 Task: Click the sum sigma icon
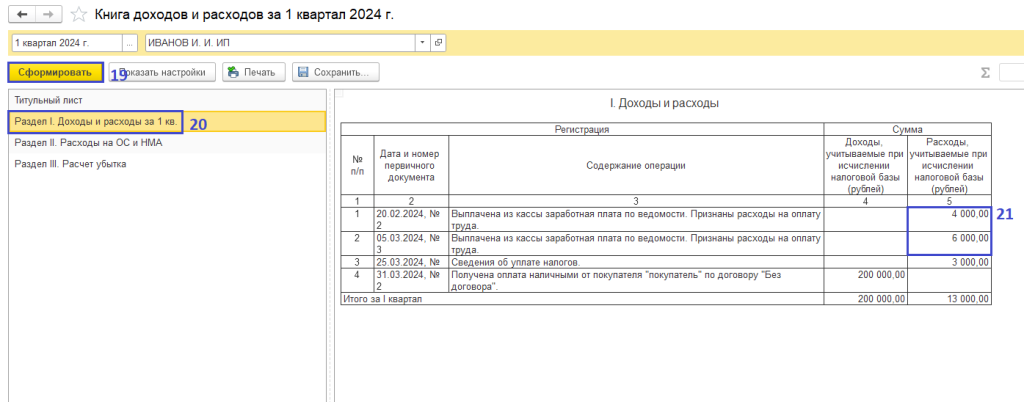(985, 73)
